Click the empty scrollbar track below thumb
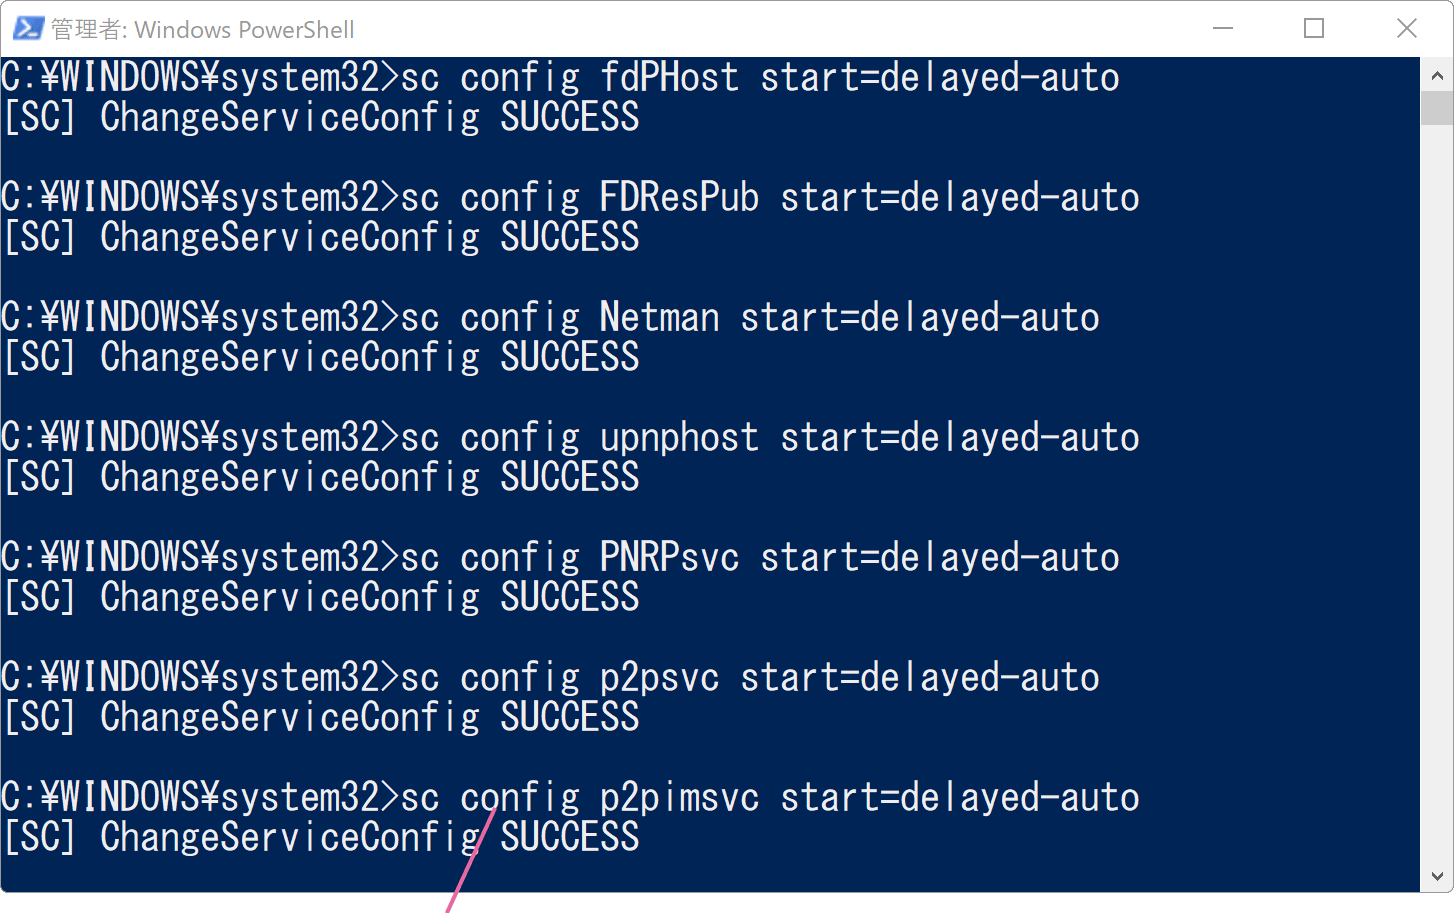Viewport: 1454px width, 913px height. pos(1436,492)
